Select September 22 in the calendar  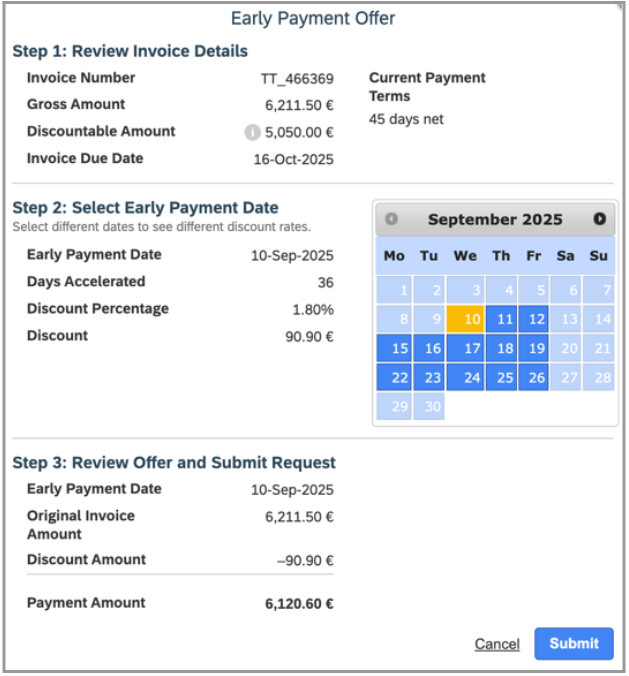tap(394, 377)
